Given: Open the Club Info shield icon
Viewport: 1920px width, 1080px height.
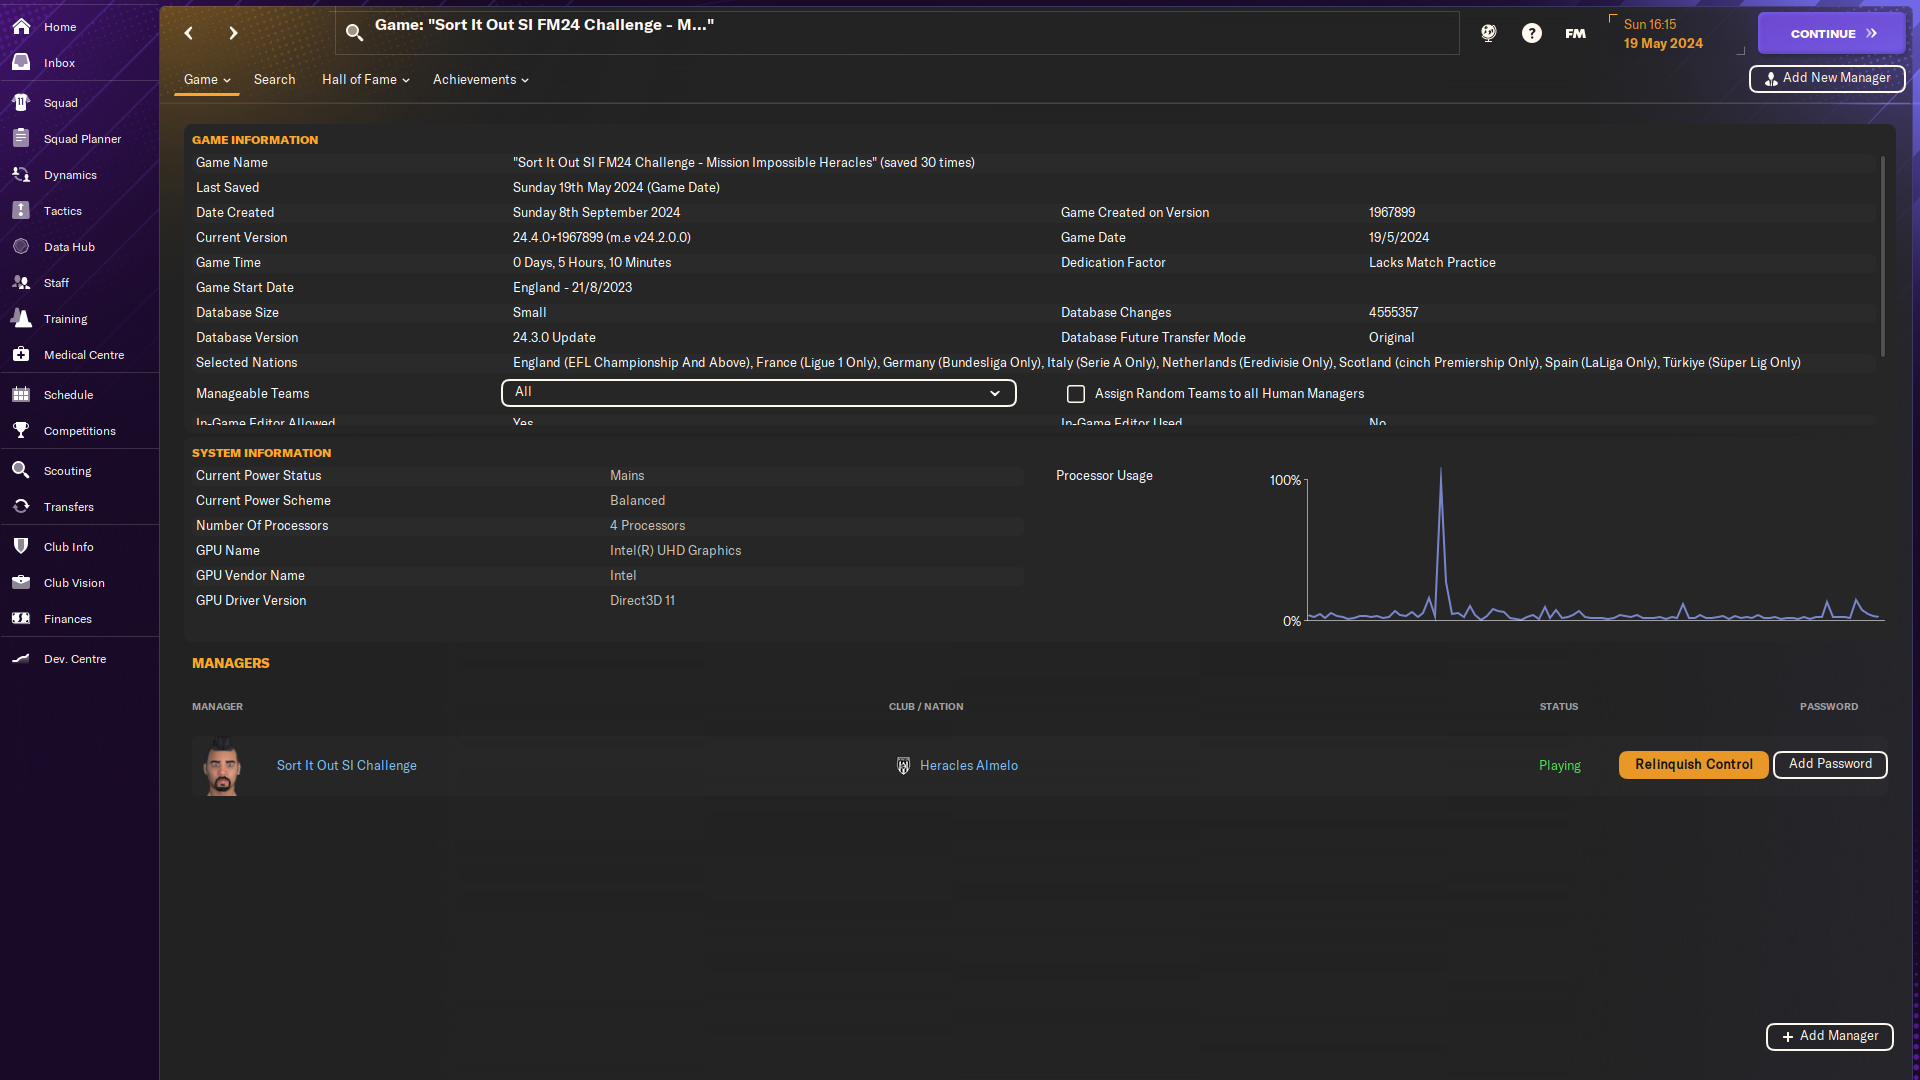Looking at the screenshot, I should pos(21,547).
